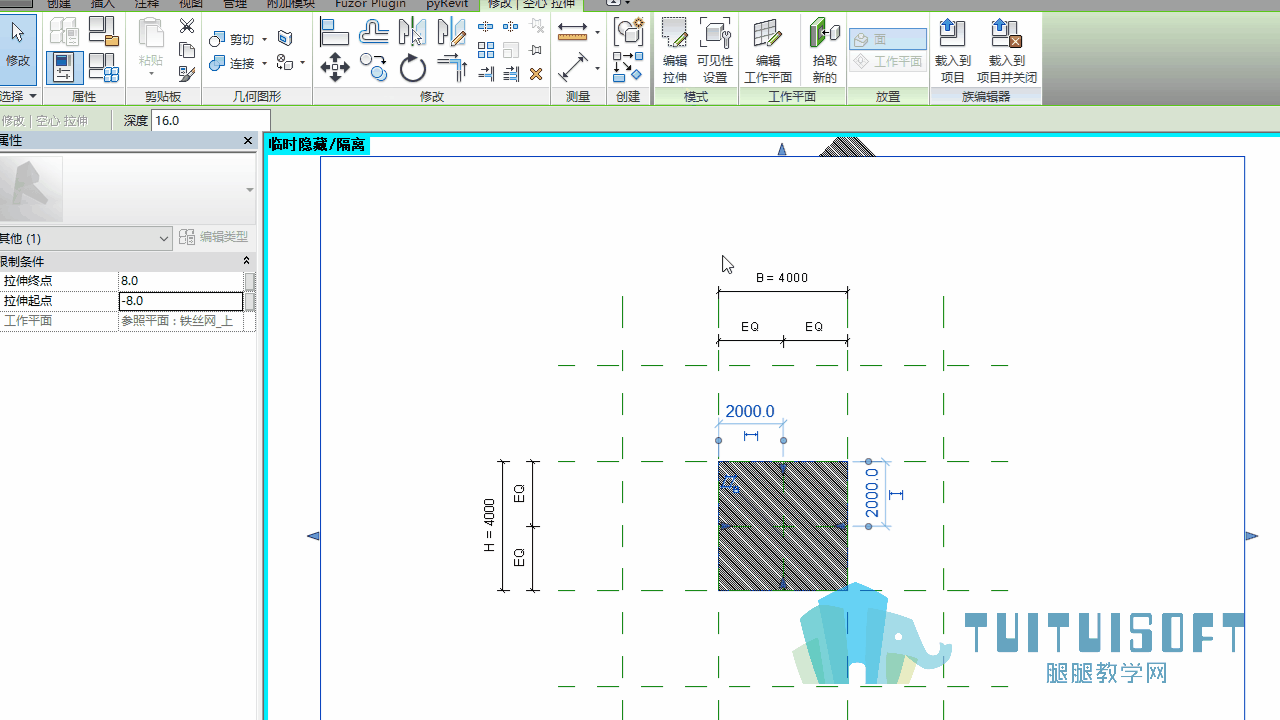Toggle the 工作平面 placement option

888,61
